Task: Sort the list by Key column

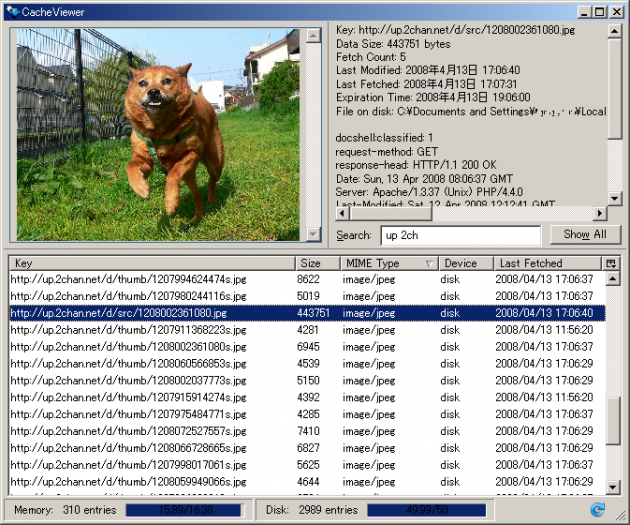Action: (150, 263)
